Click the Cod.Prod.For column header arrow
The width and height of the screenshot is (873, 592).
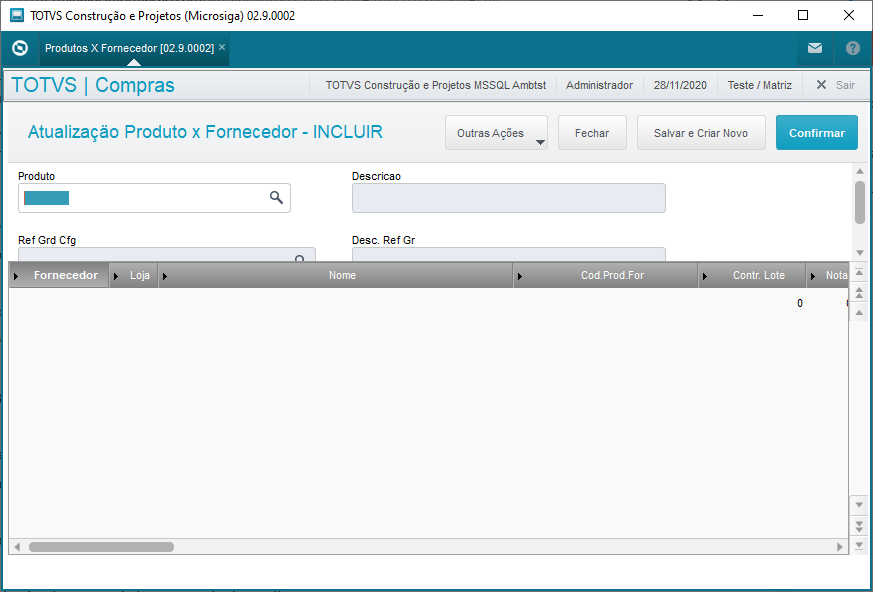coord(520,276)
